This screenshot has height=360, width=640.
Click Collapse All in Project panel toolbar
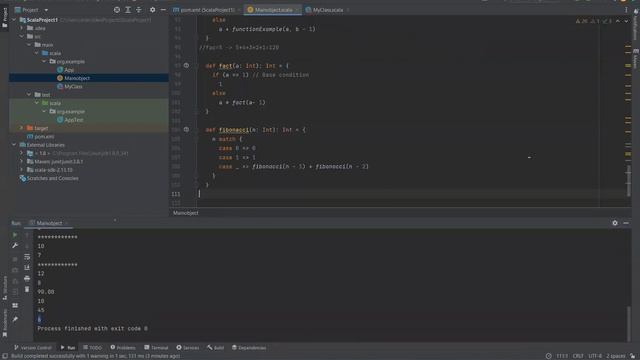pos(139,10)
